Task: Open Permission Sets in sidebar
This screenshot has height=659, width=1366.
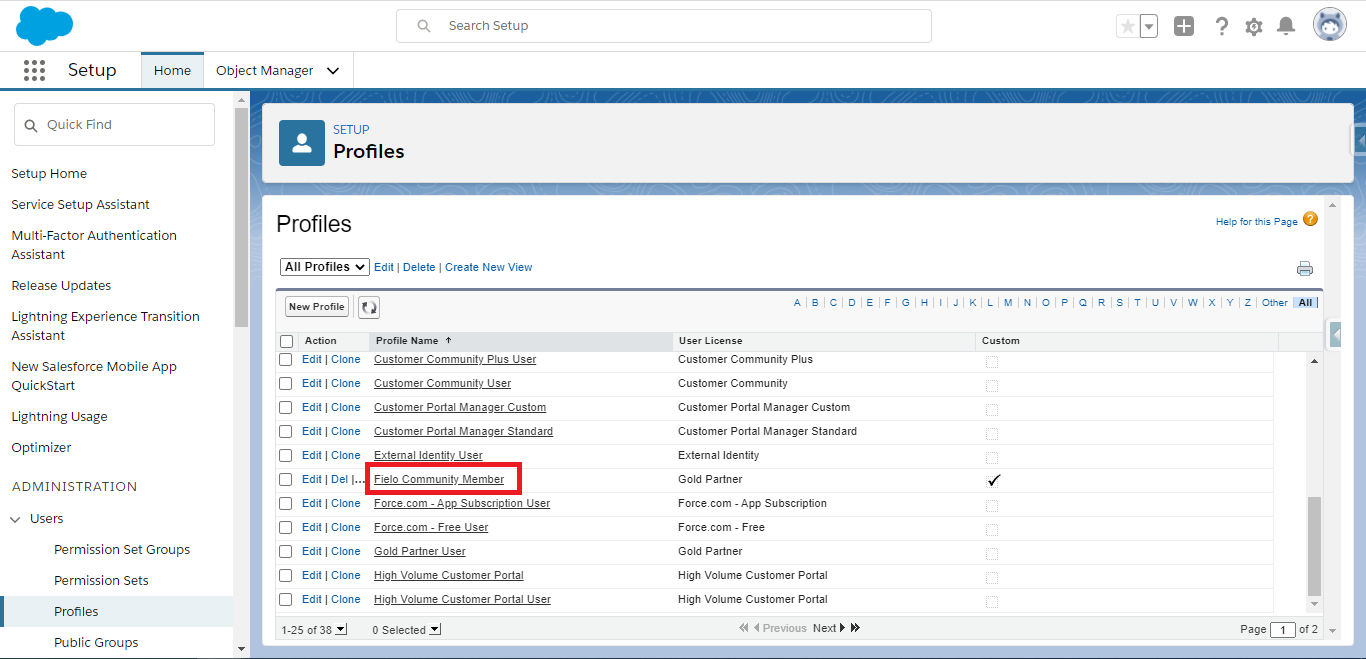Action: 101,580
